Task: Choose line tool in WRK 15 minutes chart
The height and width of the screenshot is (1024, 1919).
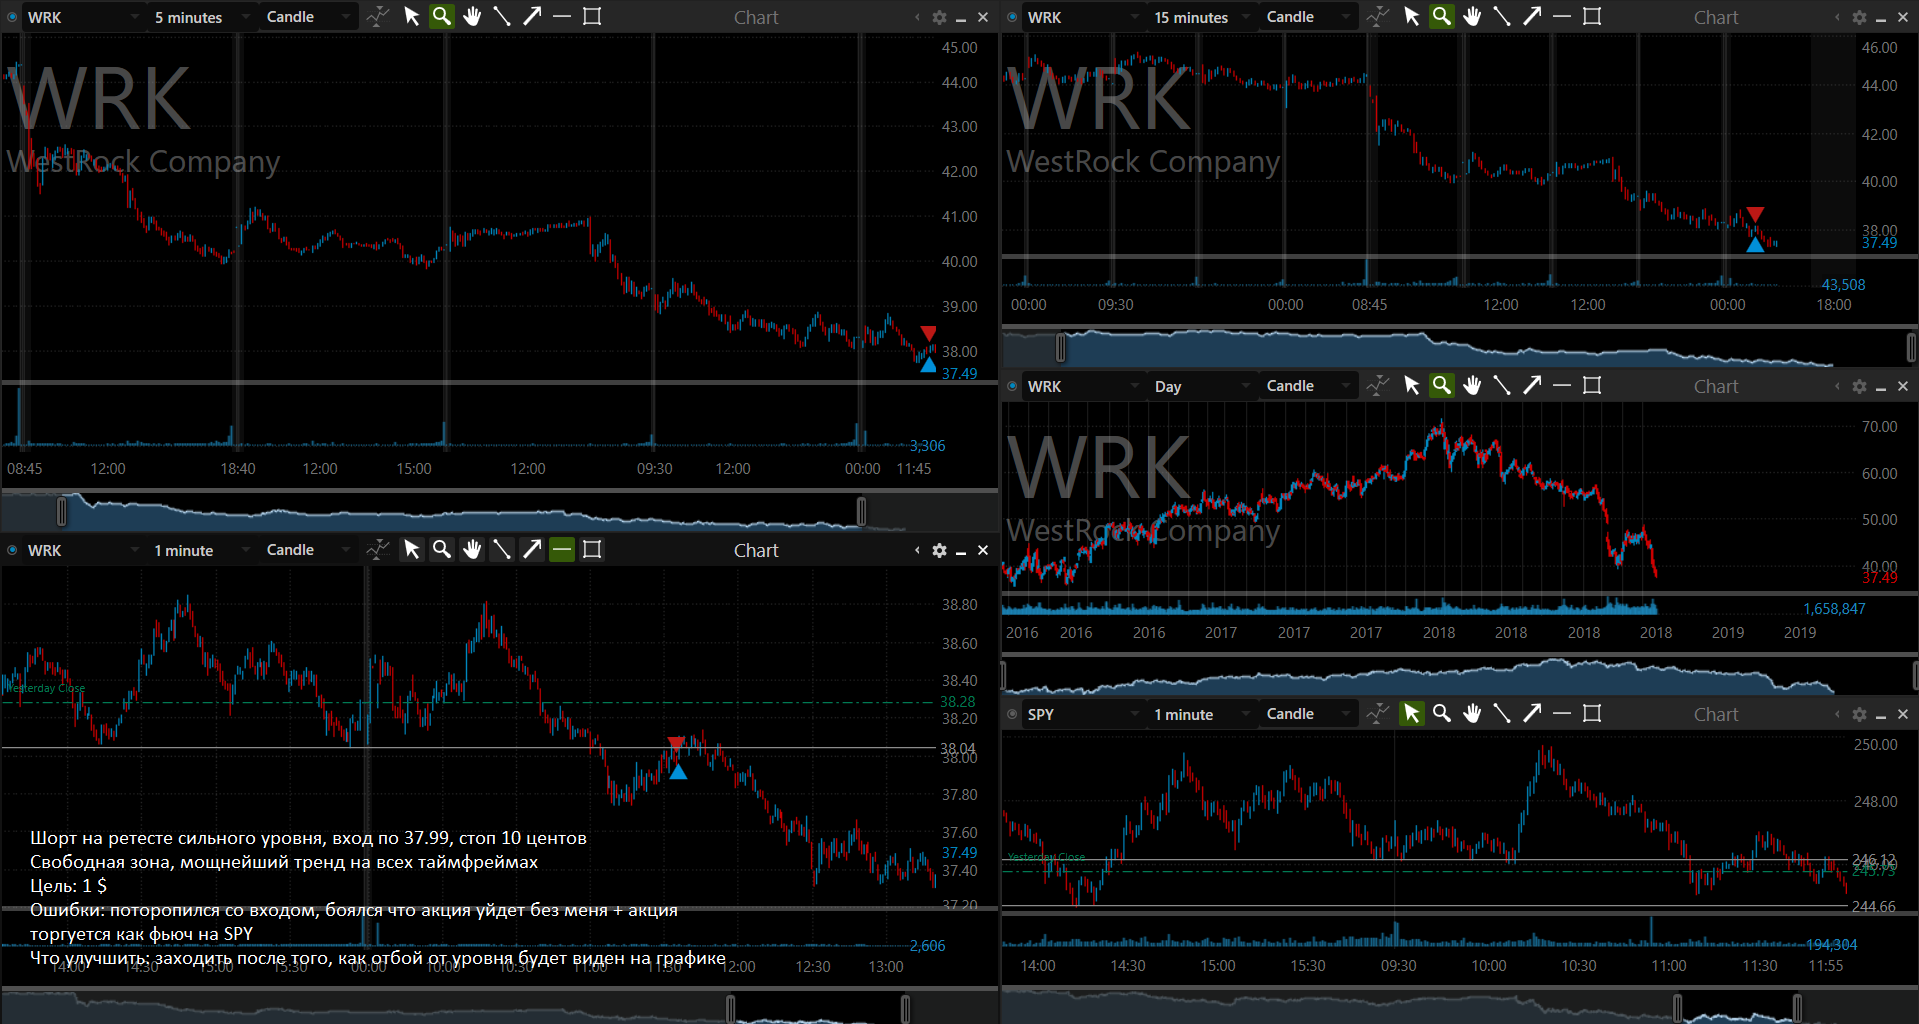Action: pos(1502,17)
